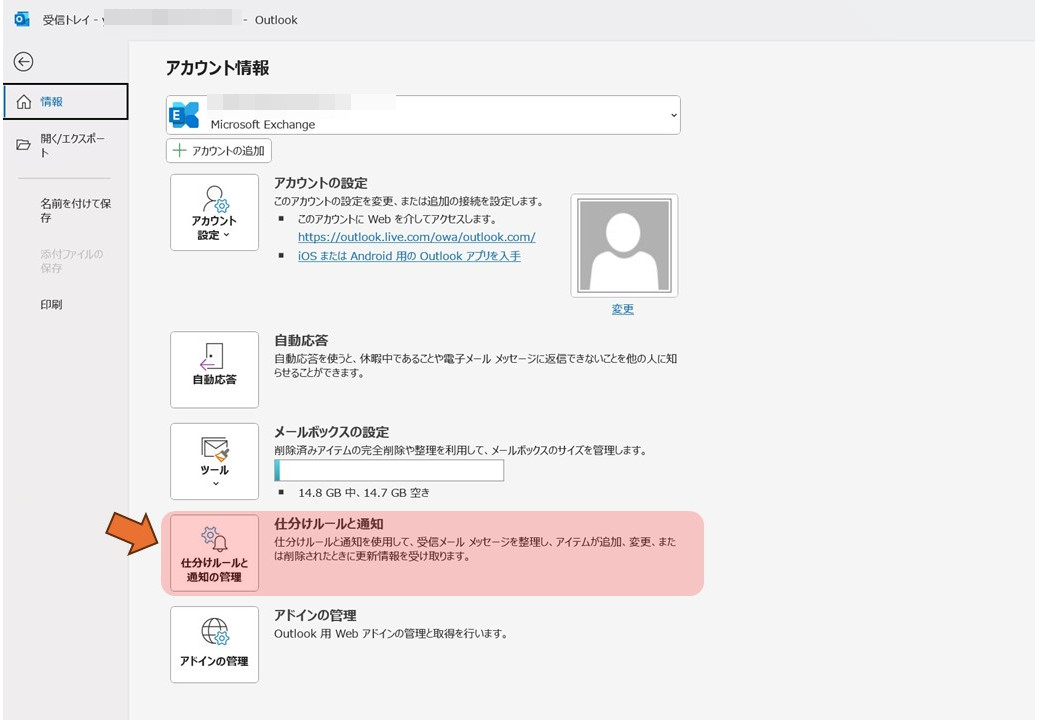Click the Outlook logo in the title bar
1039x720 pixels.
coord(21,19)
